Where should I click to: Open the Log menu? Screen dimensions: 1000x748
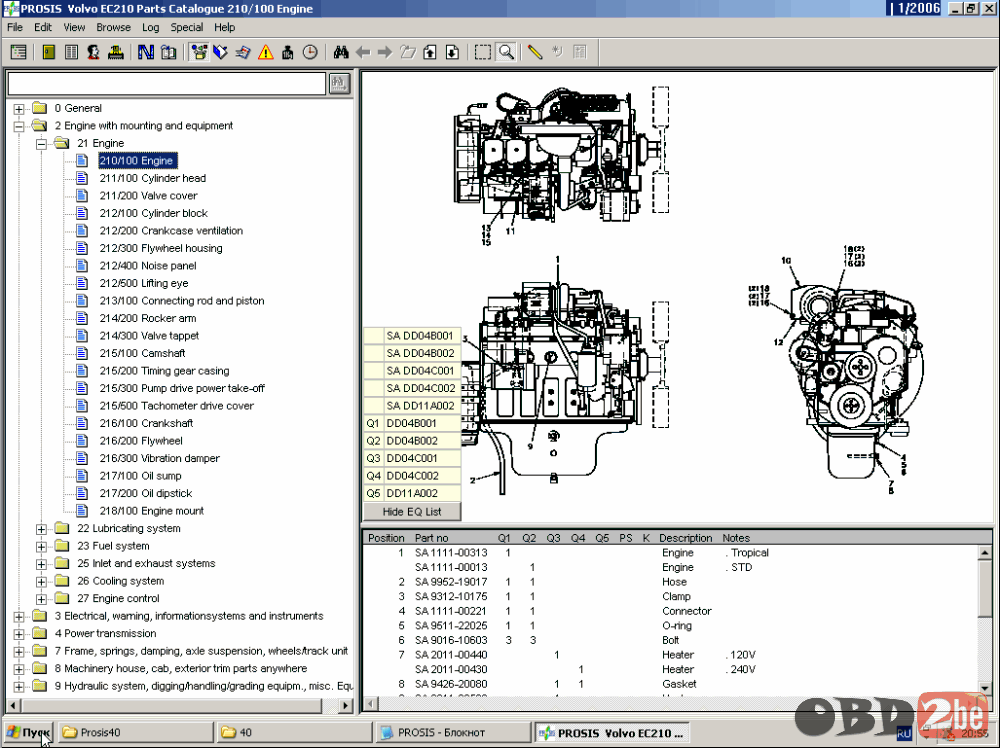pos(151,27)
